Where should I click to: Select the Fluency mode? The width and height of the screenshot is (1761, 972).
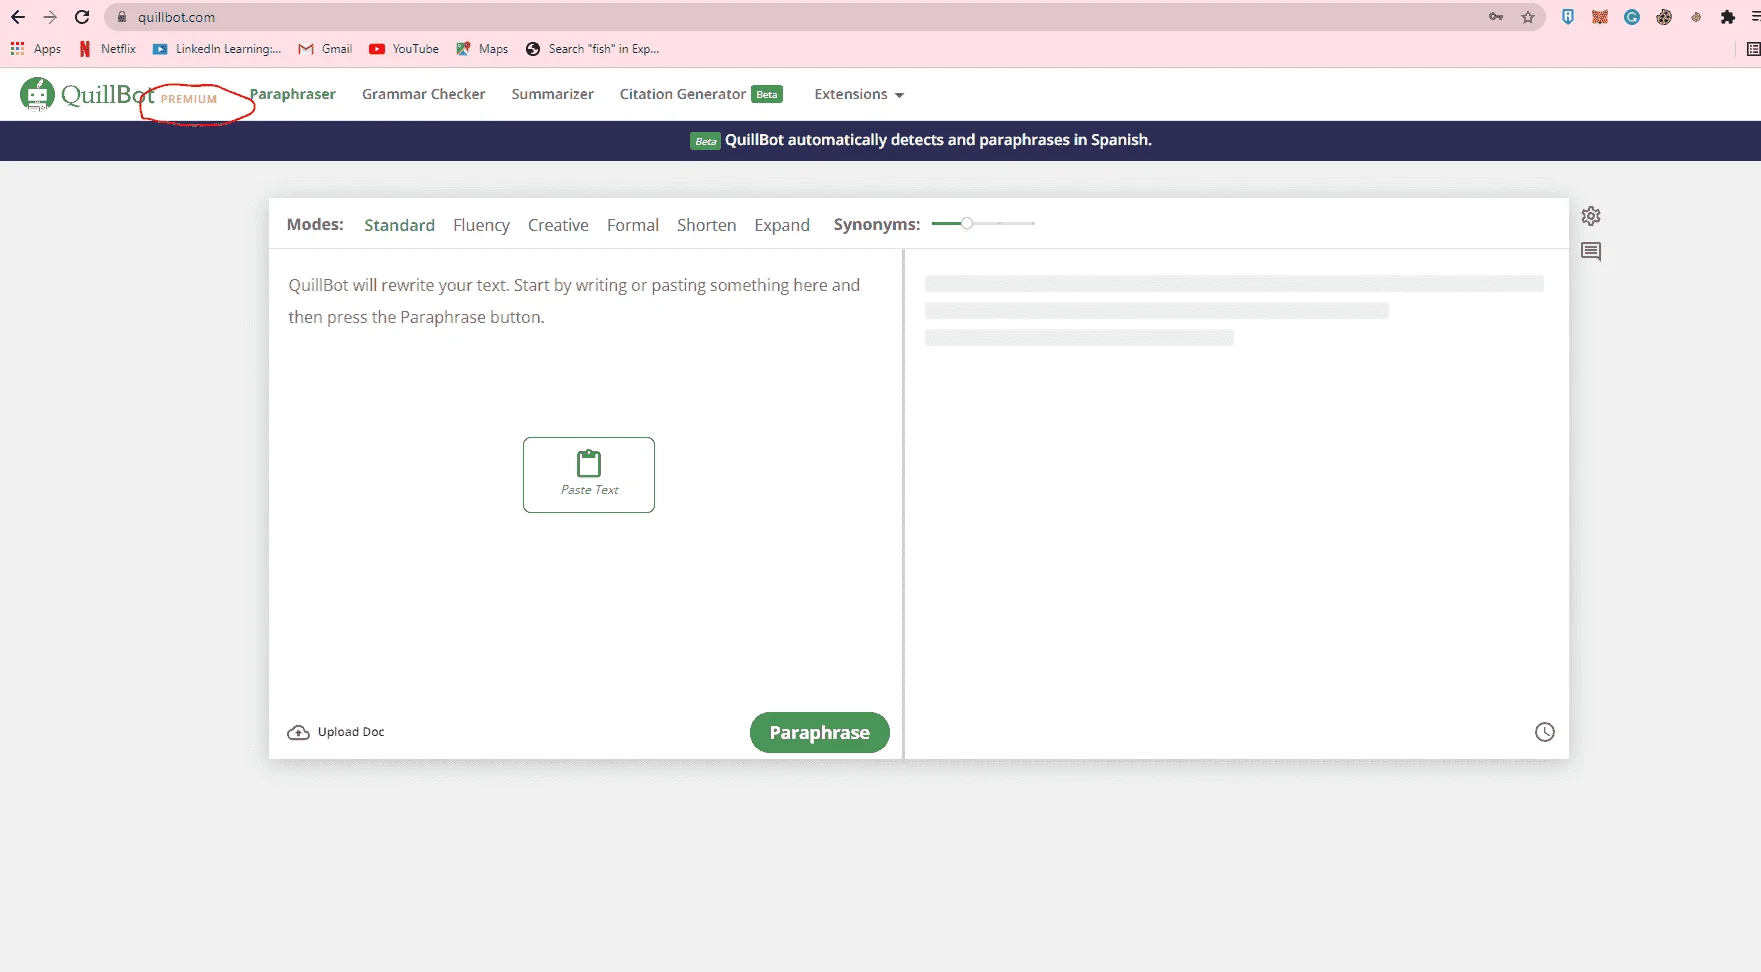pos(481,225)
